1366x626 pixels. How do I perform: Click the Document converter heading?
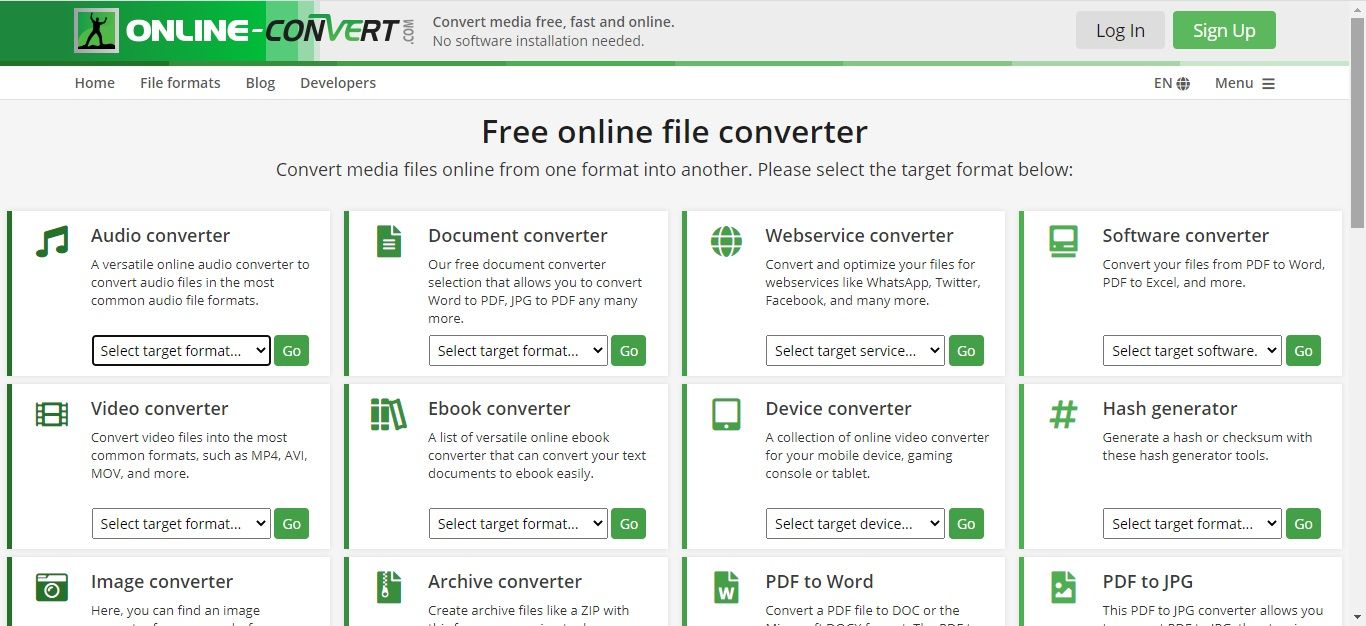(518, 236)
